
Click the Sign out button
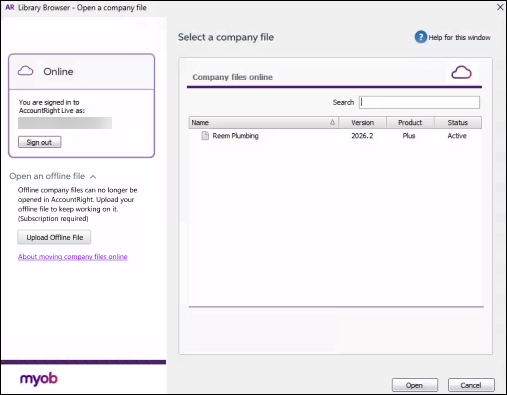pyautogui.click(x=39, y=142)
